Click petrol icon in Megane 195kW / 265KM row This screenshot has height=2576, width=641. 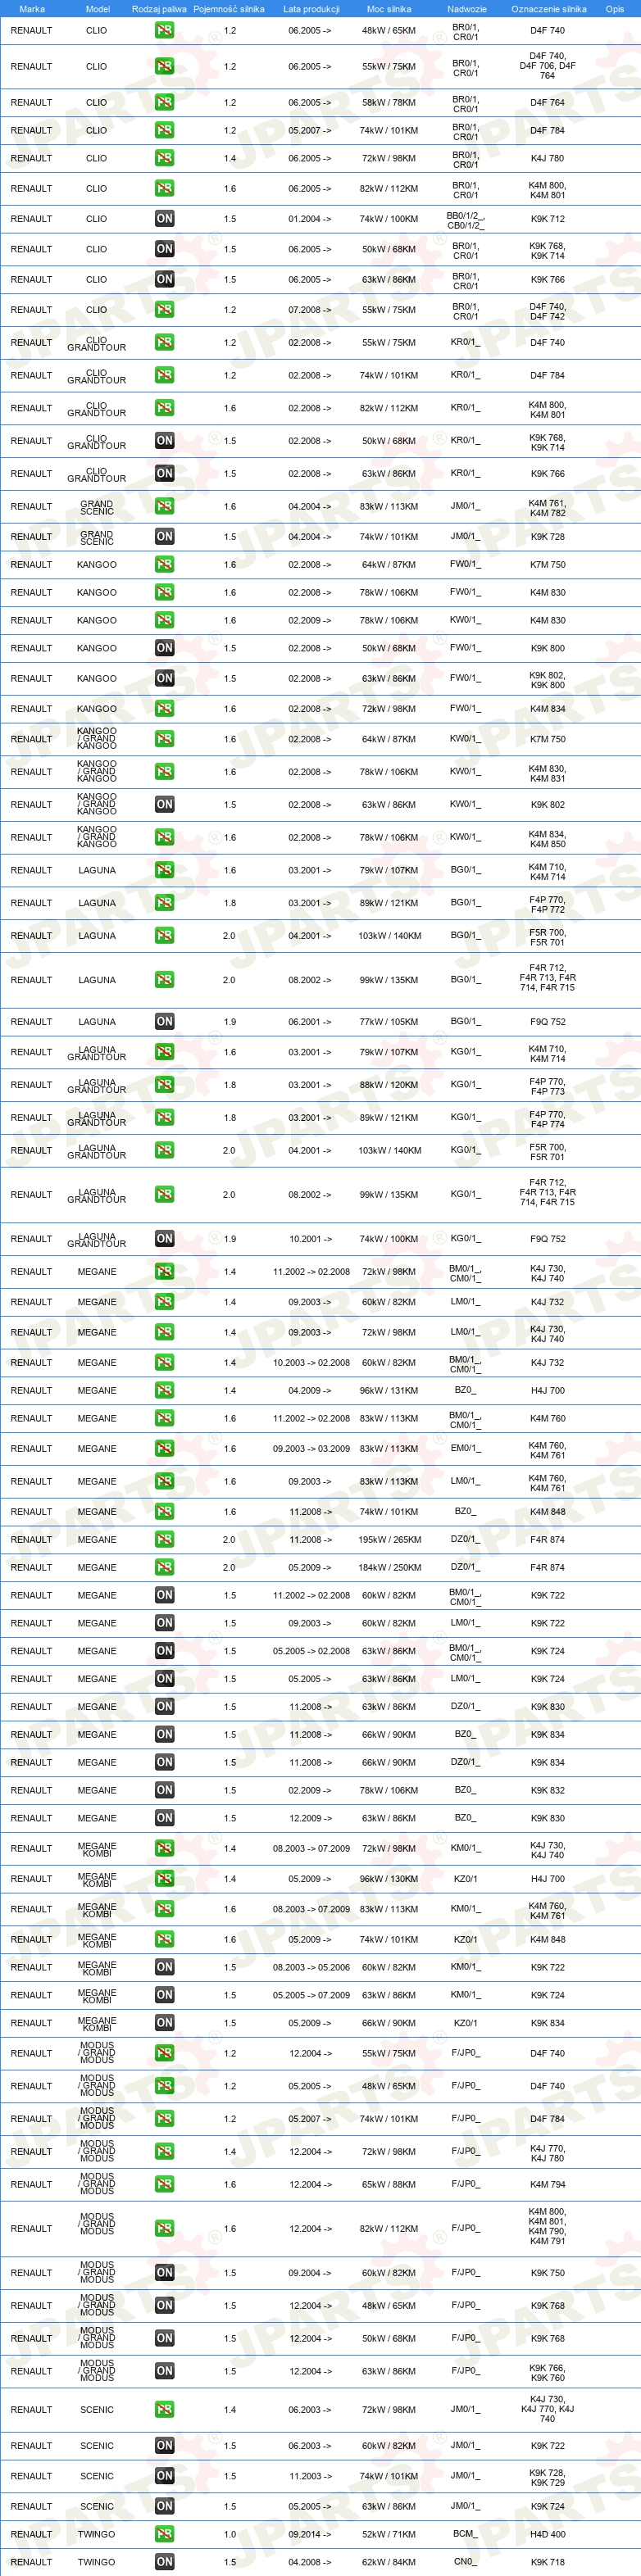pos(164,1539)
